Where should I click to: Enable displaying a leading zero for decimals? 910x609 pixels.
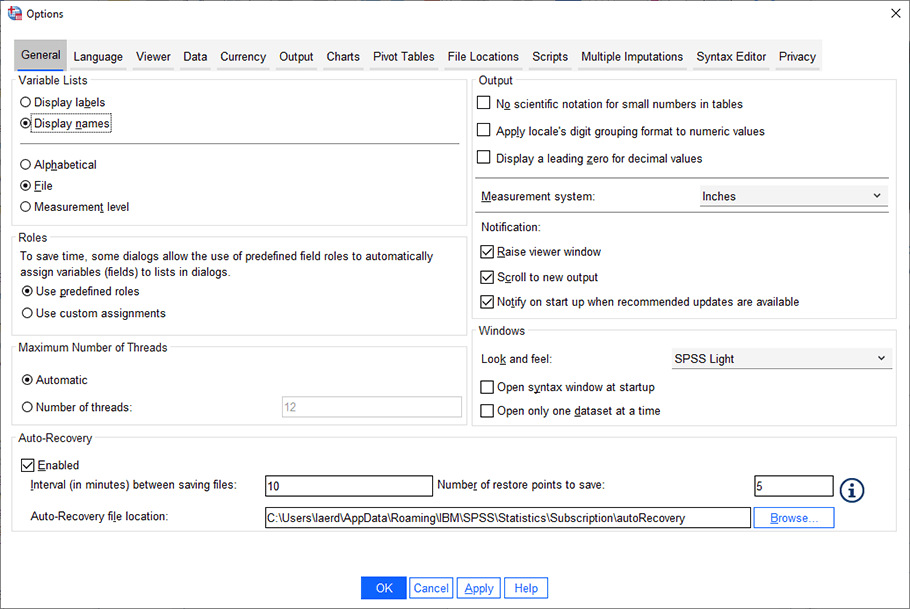[484, 158]
